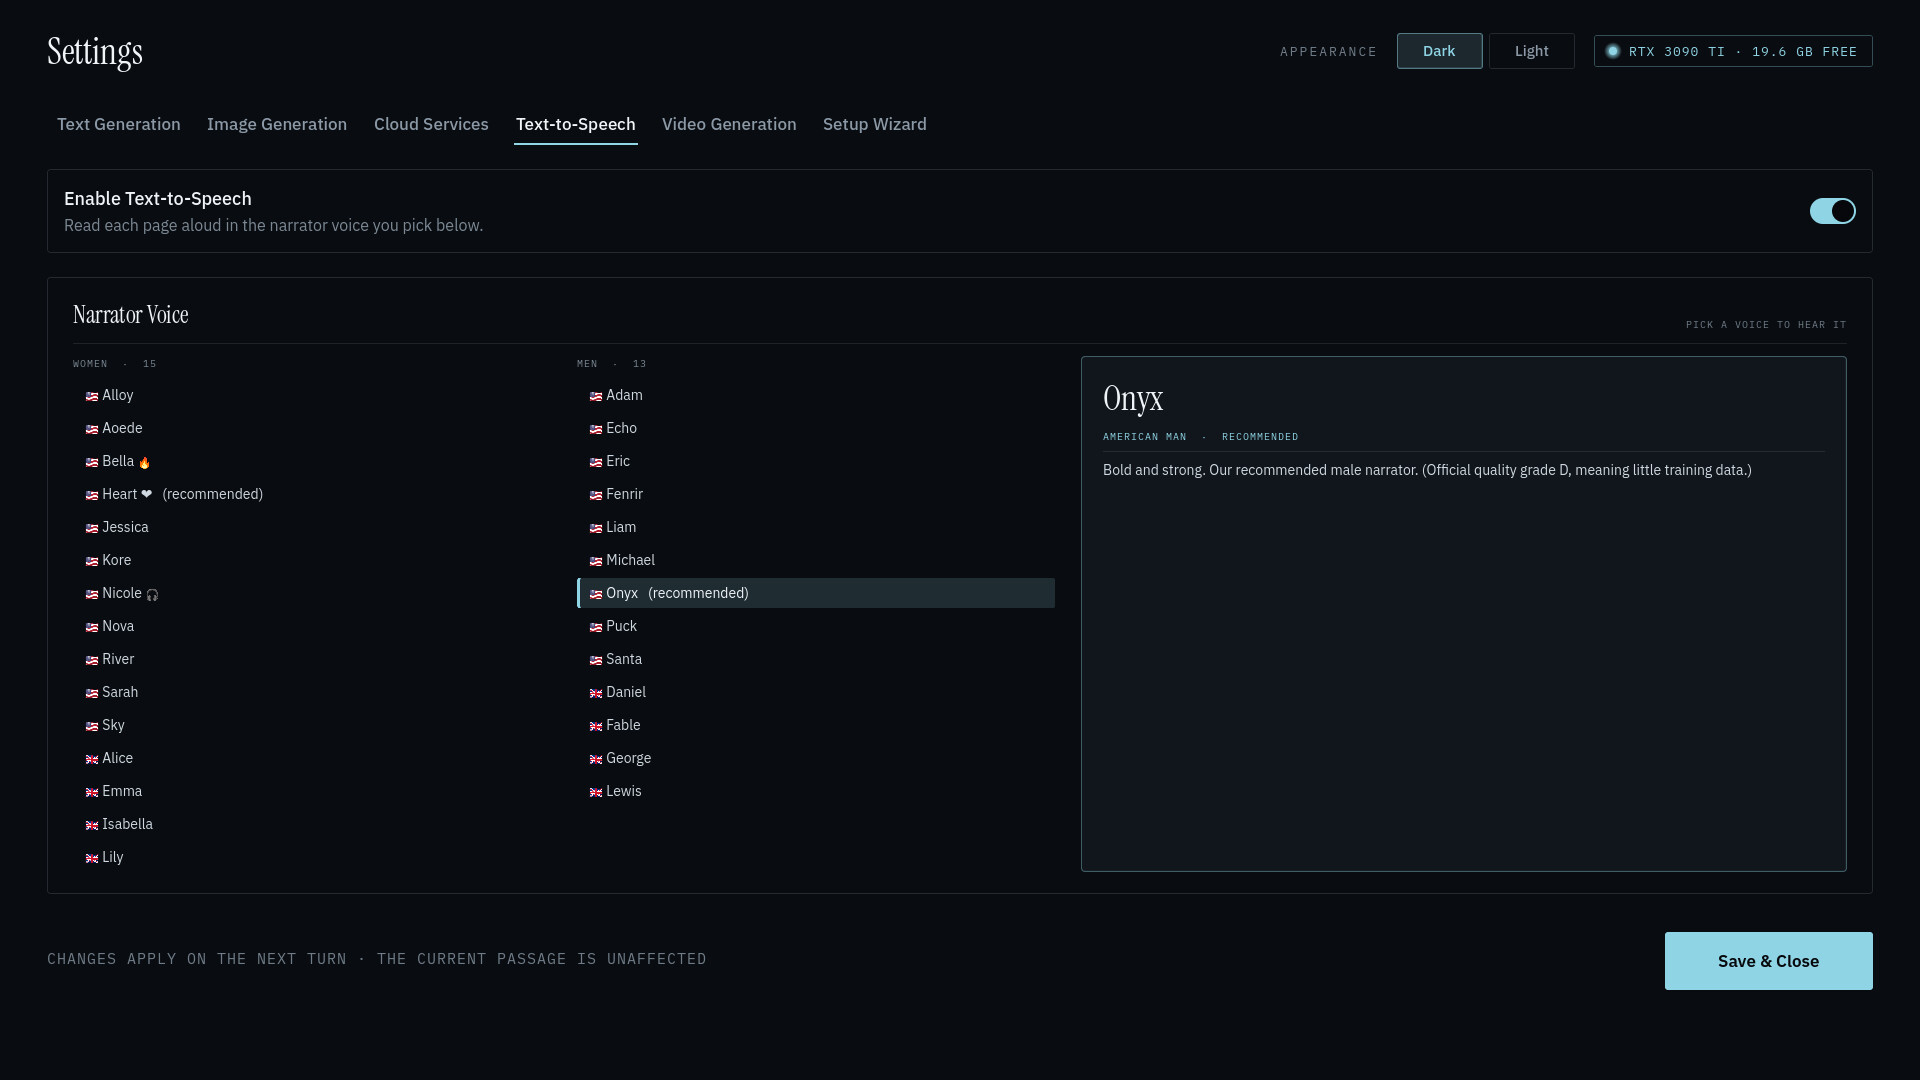Select the Onyx recommended voice row
The height and width of the screenshot is (1080, 1920).
pyautogui.click(x=816, y=593)
